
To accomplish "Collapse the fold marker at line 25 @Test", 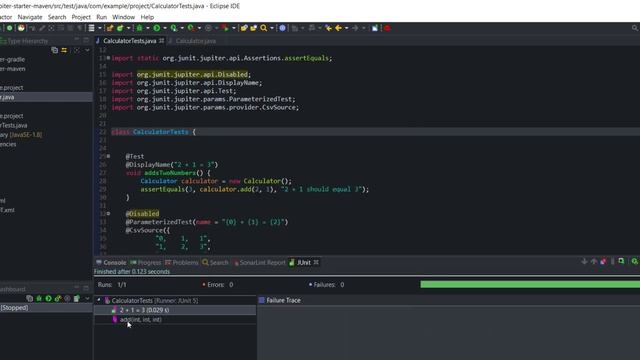I will (x=108, y=156).
